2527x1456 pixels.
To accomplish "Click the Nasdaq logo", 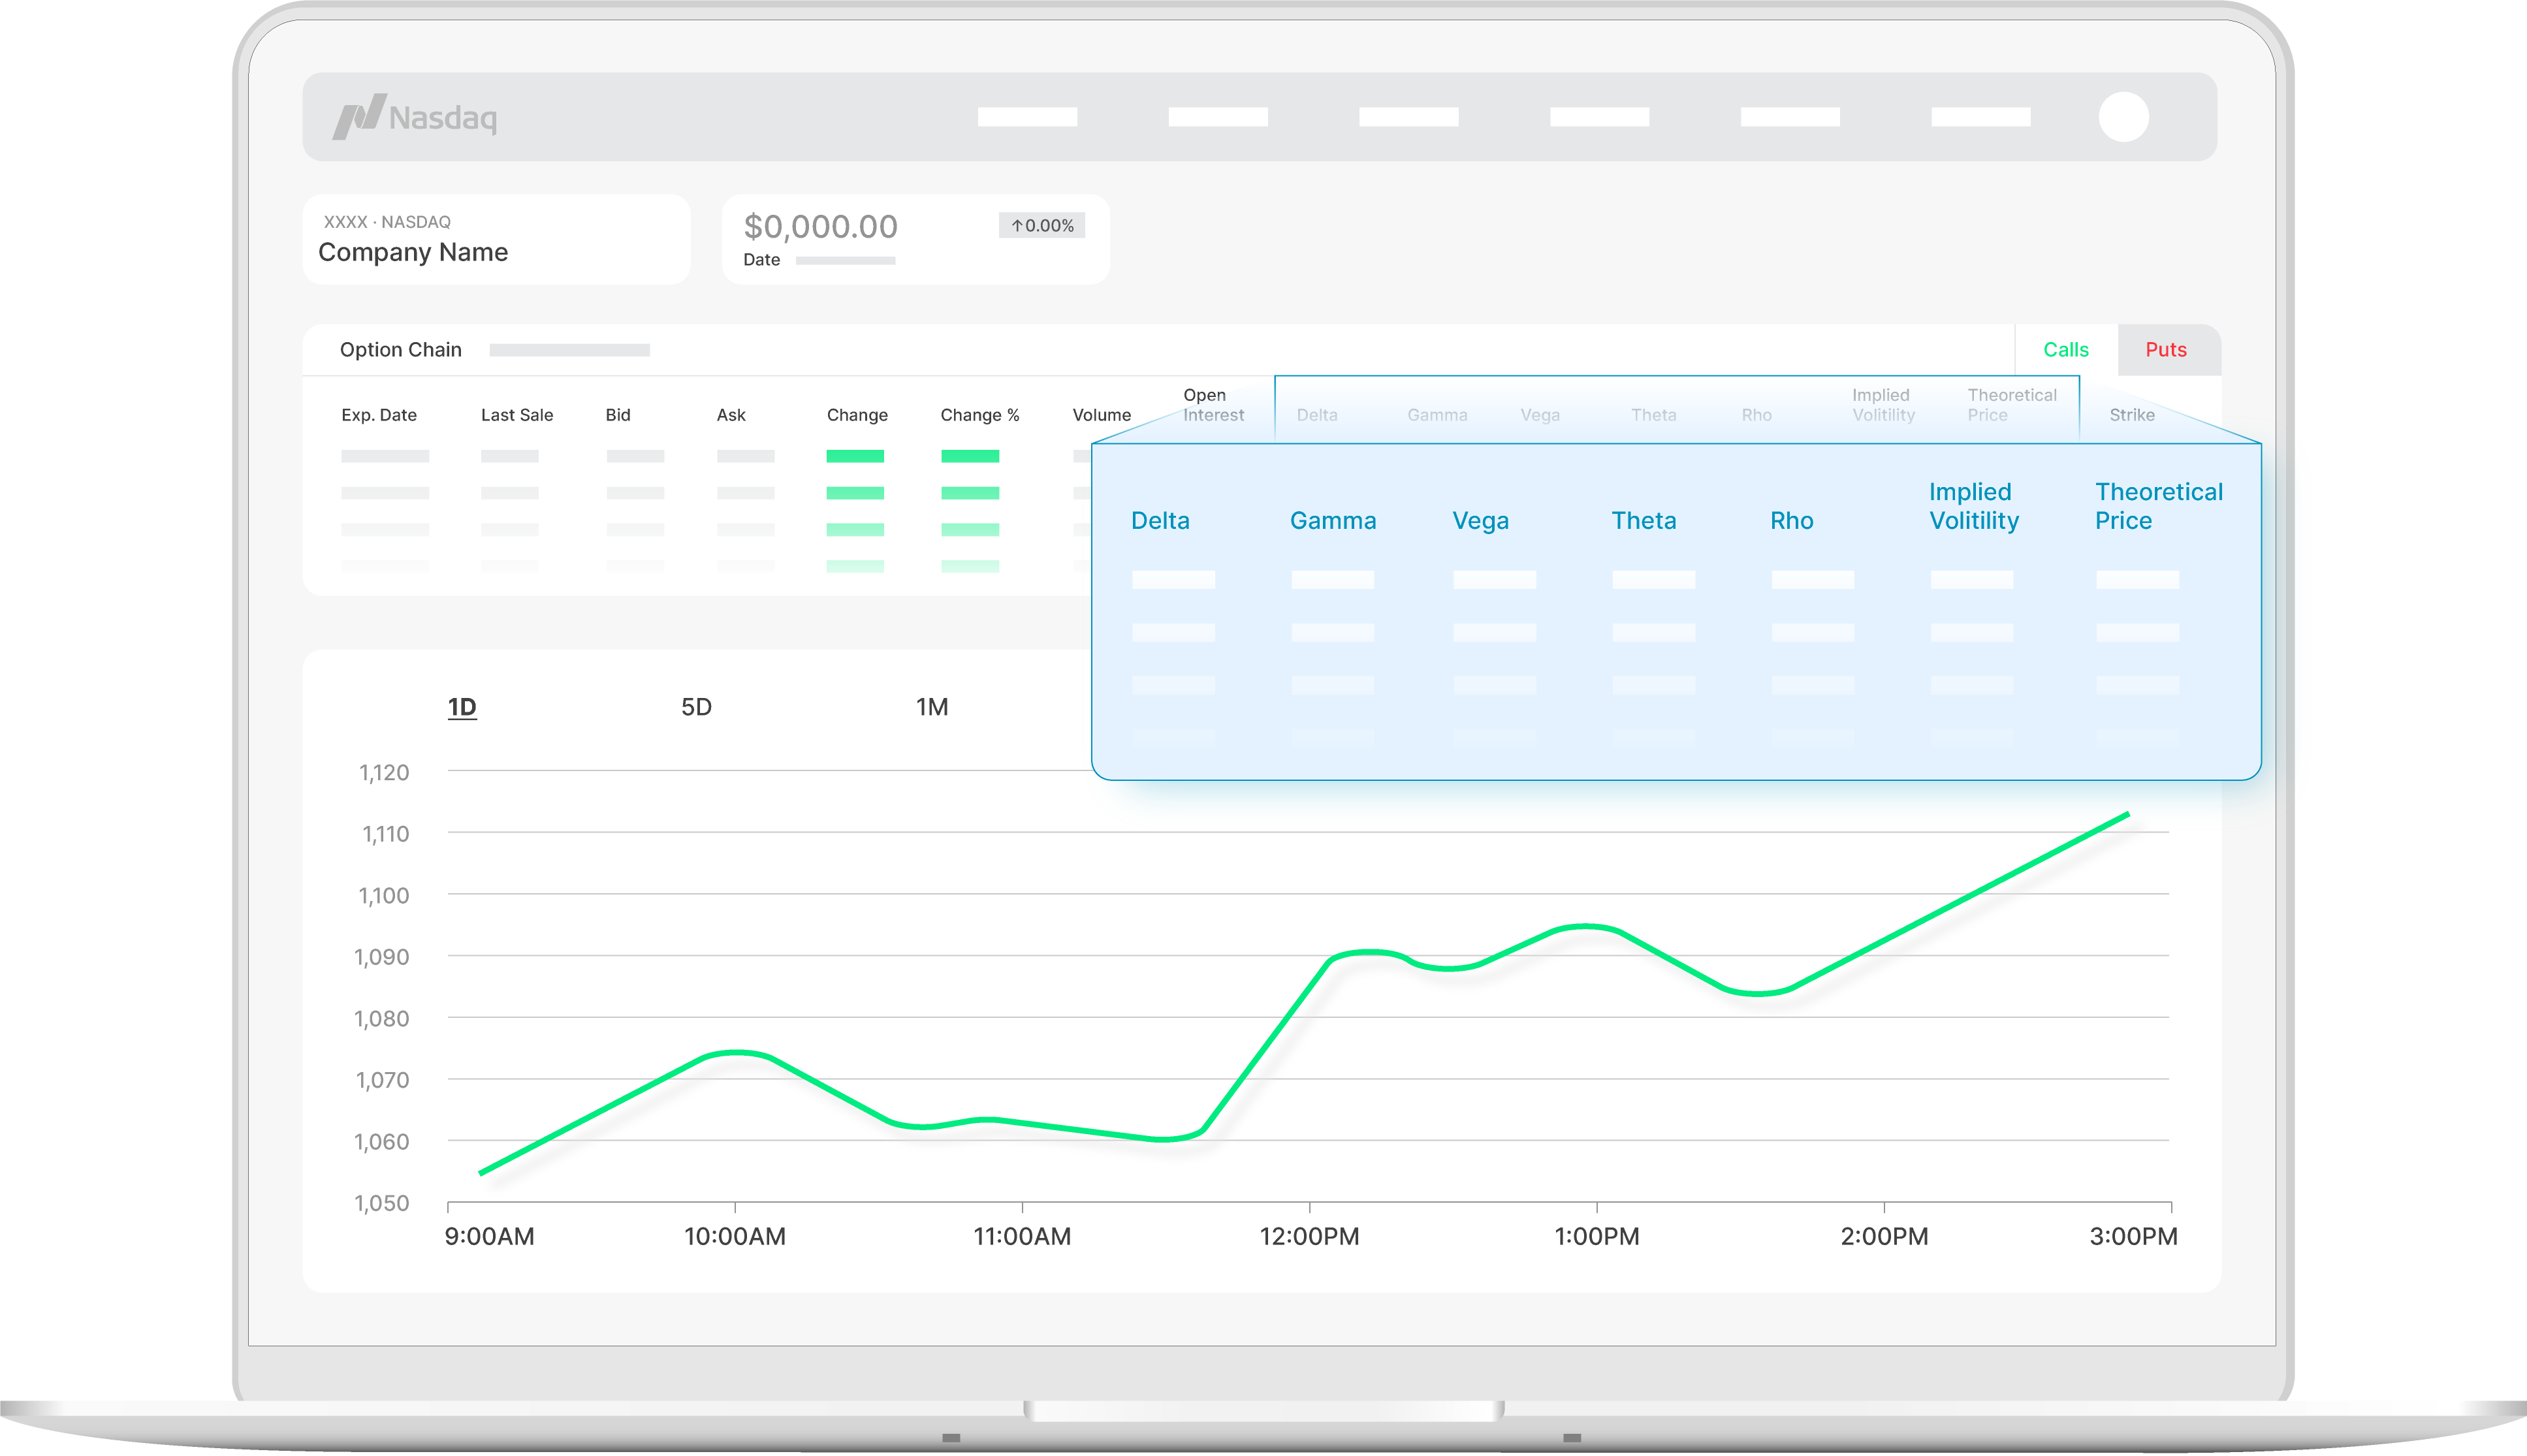I will click(x=414, y=117).
